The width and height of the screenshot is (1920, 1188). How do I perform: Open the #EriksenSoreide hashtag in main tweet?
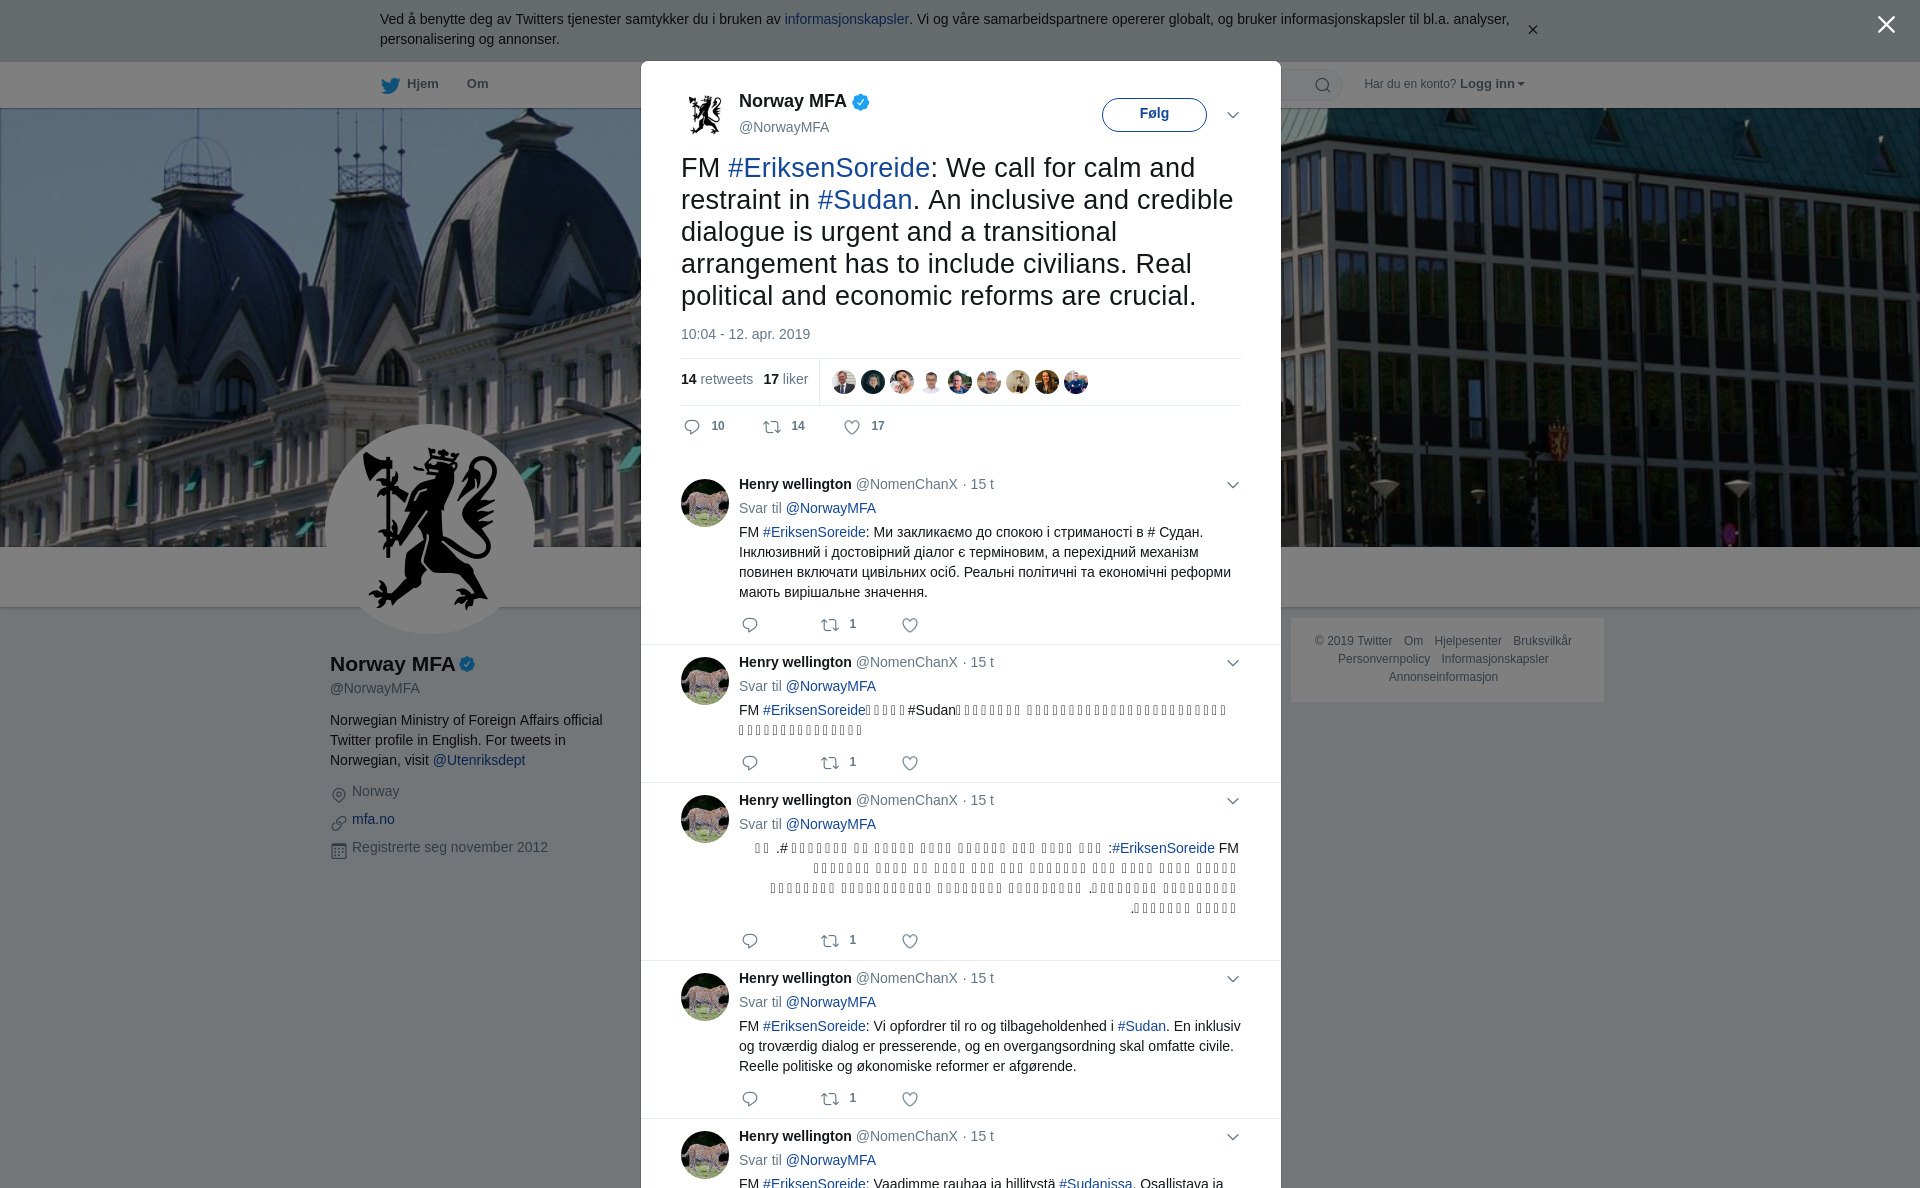(829, 168)
